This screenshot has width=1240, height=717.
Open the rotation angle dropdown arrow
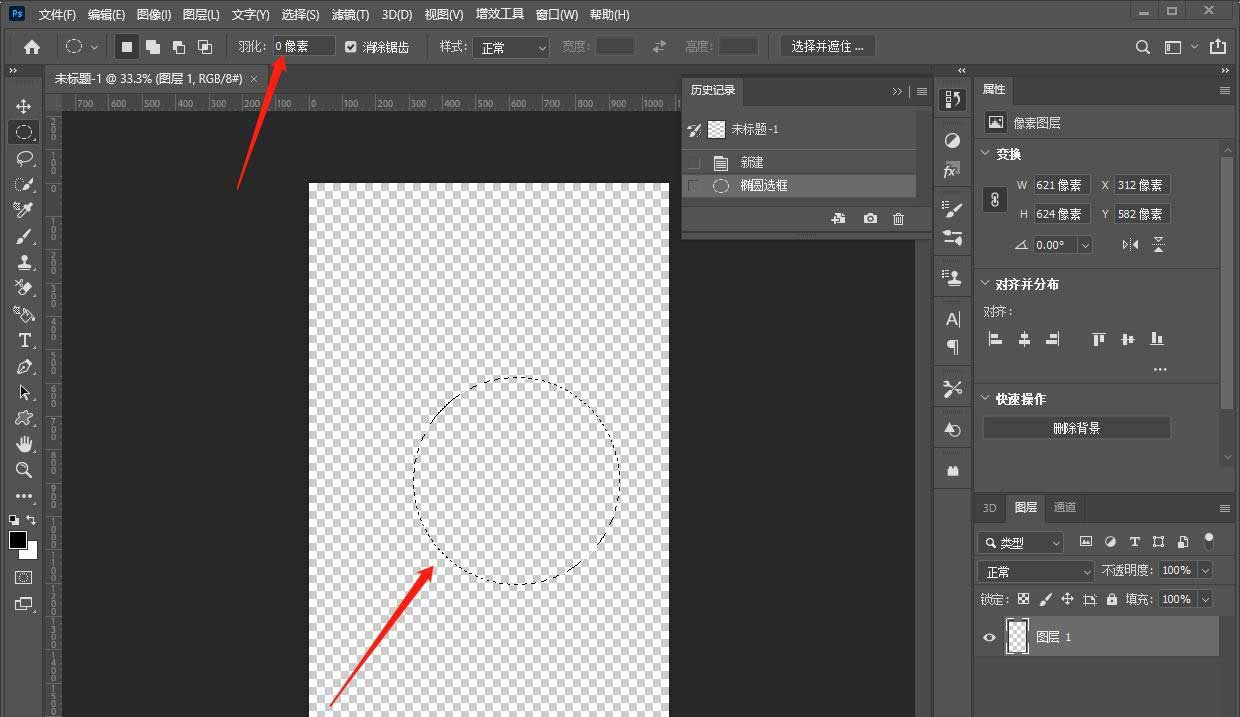tap(1085, 245)
